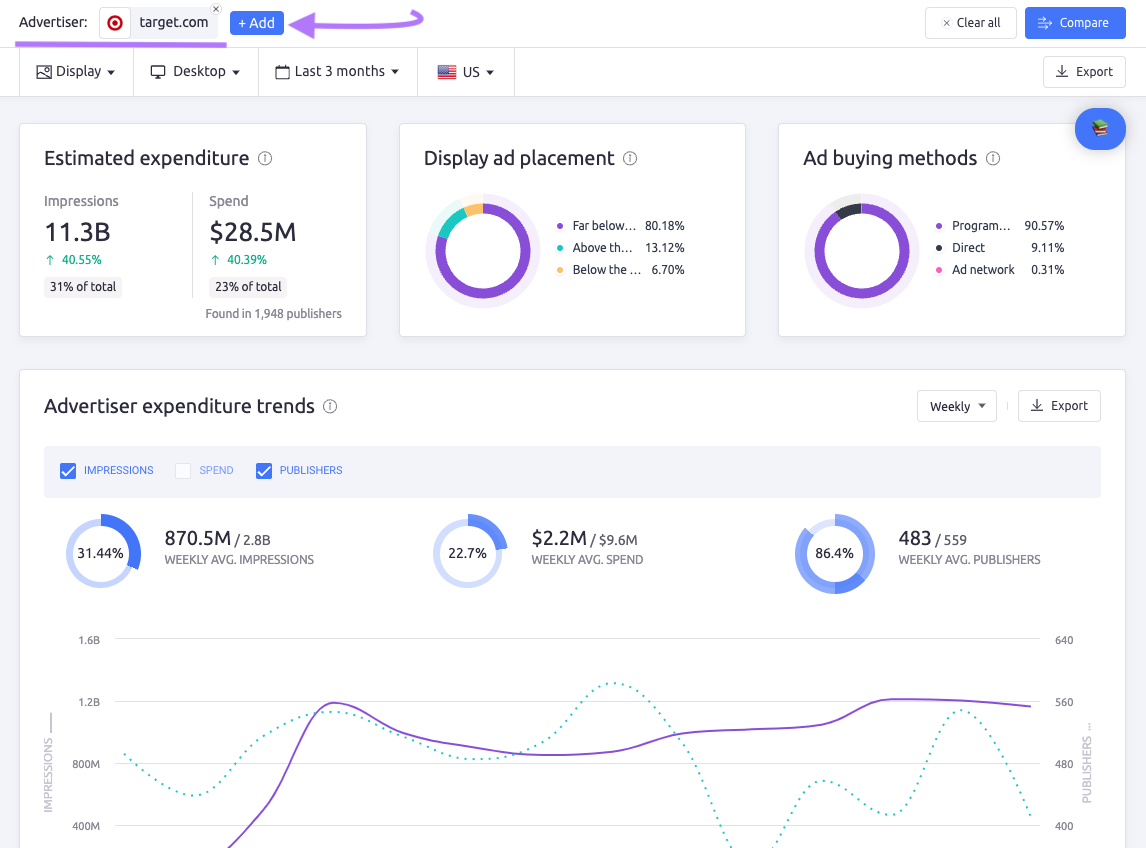Click the Below the… legend entry
This screenshot has height=848, width=1146.
coord(621,270)
